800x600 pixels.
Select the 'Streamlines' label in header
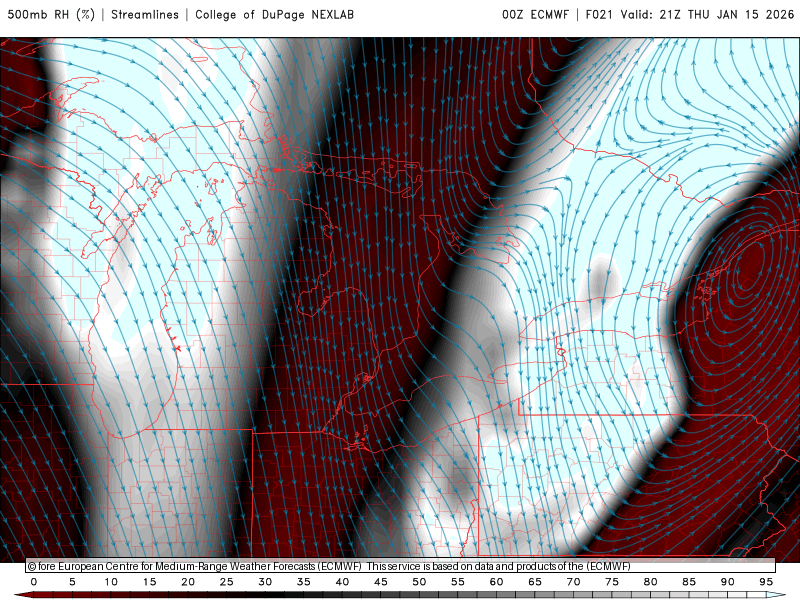pos(145,14)
